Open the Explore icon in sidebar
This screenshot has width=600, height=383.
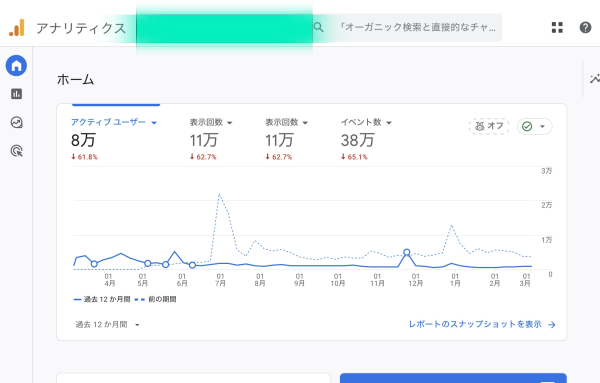click(16, 122)
